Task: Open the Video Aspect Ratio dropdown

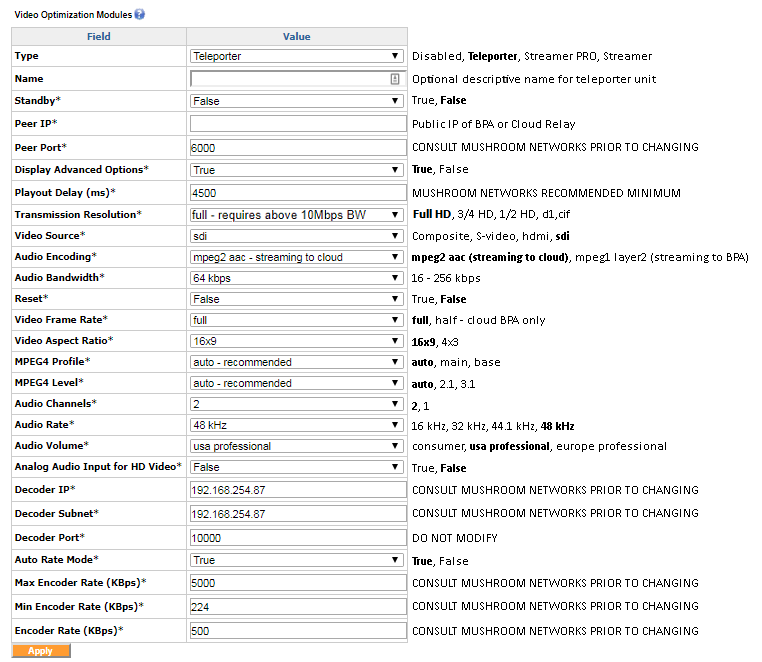Action: [296, 341]
